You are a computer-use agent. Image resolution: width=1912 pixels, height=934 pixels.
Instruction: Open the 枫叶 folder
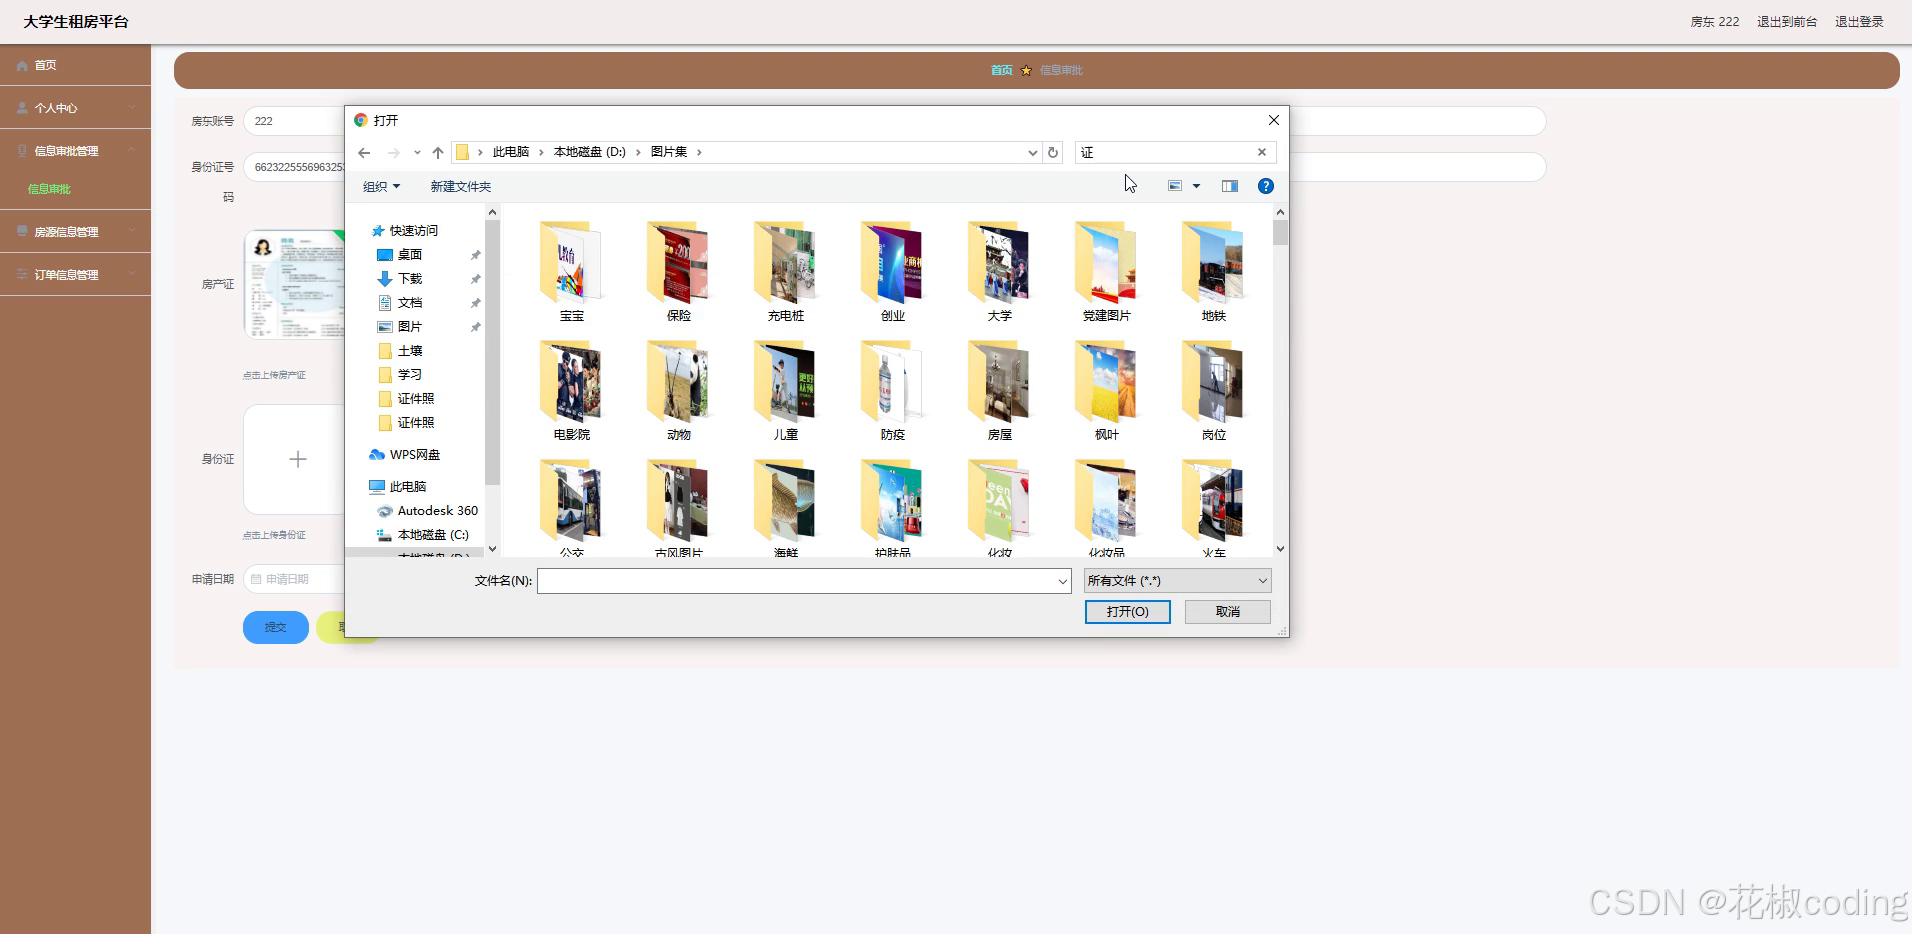[1107, 390]
